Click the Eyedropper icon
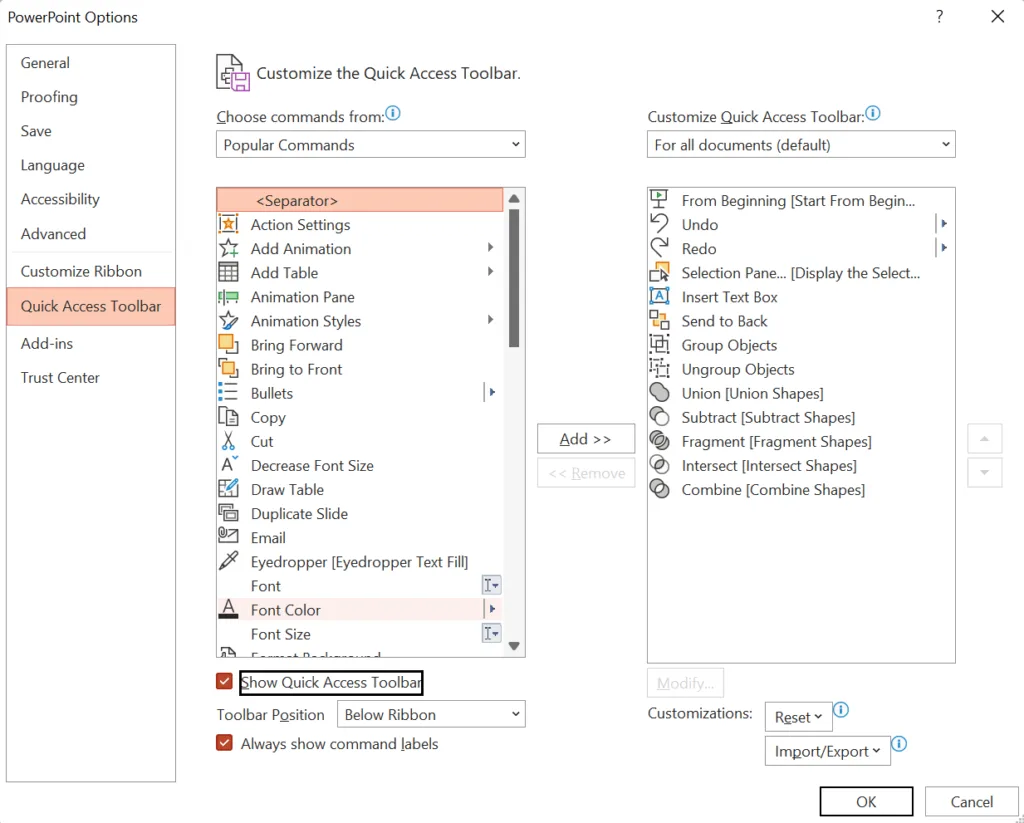 pos(228,561)
